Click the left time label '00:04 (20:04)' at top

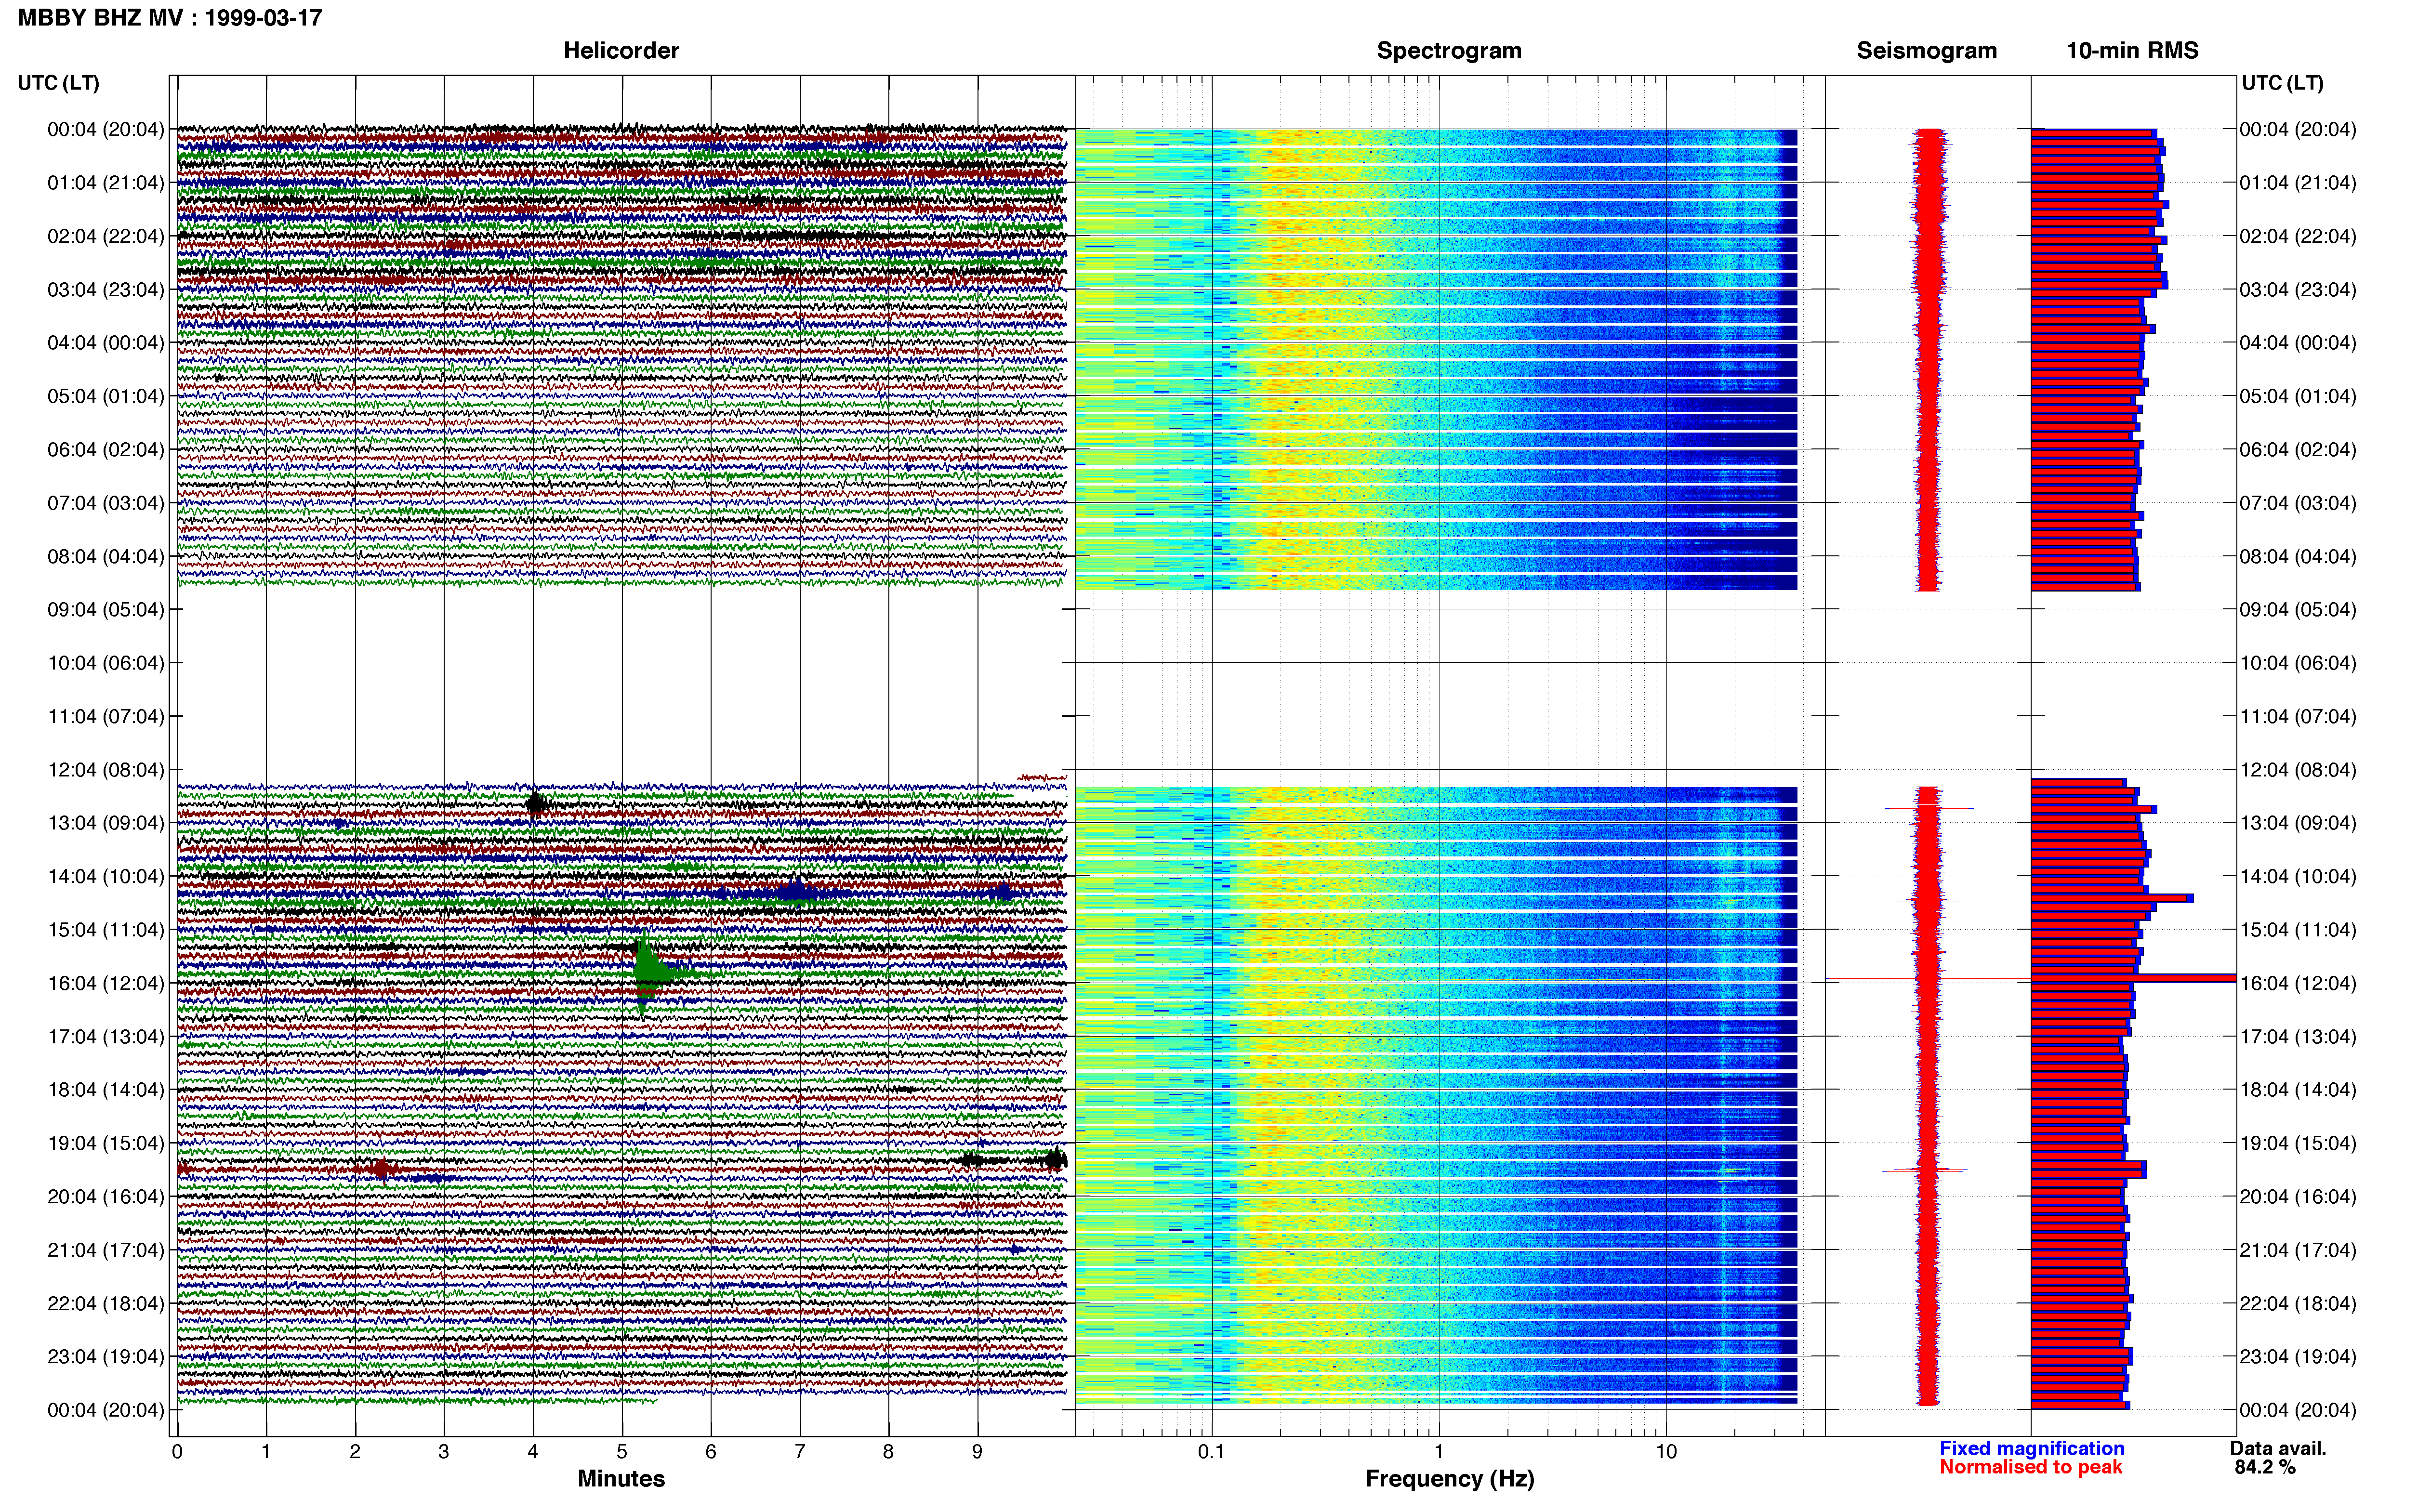[106, 129]
